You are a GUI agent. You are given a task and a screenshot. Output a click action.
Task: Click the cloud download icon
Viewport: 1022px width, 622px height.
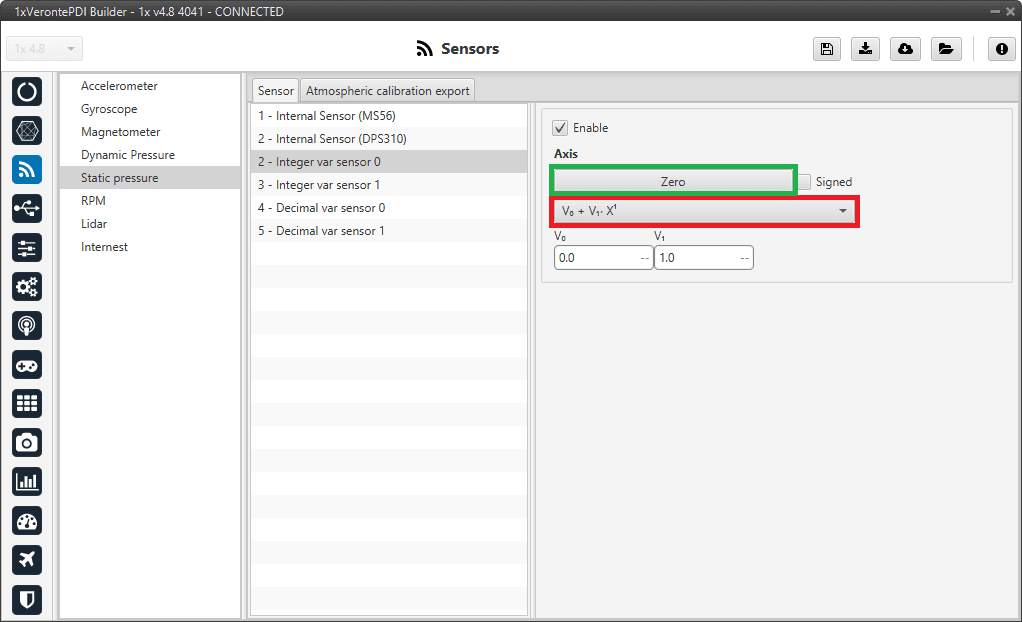pos(905,49)
